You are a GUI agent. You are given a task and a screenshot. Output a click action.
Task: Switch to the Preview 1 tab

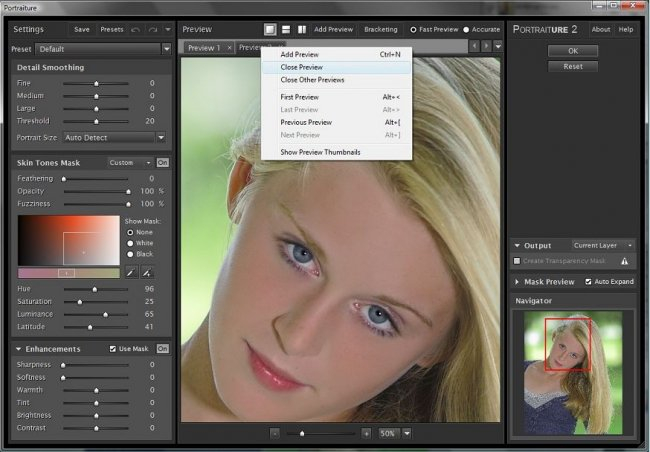click(x=204, y=48)
